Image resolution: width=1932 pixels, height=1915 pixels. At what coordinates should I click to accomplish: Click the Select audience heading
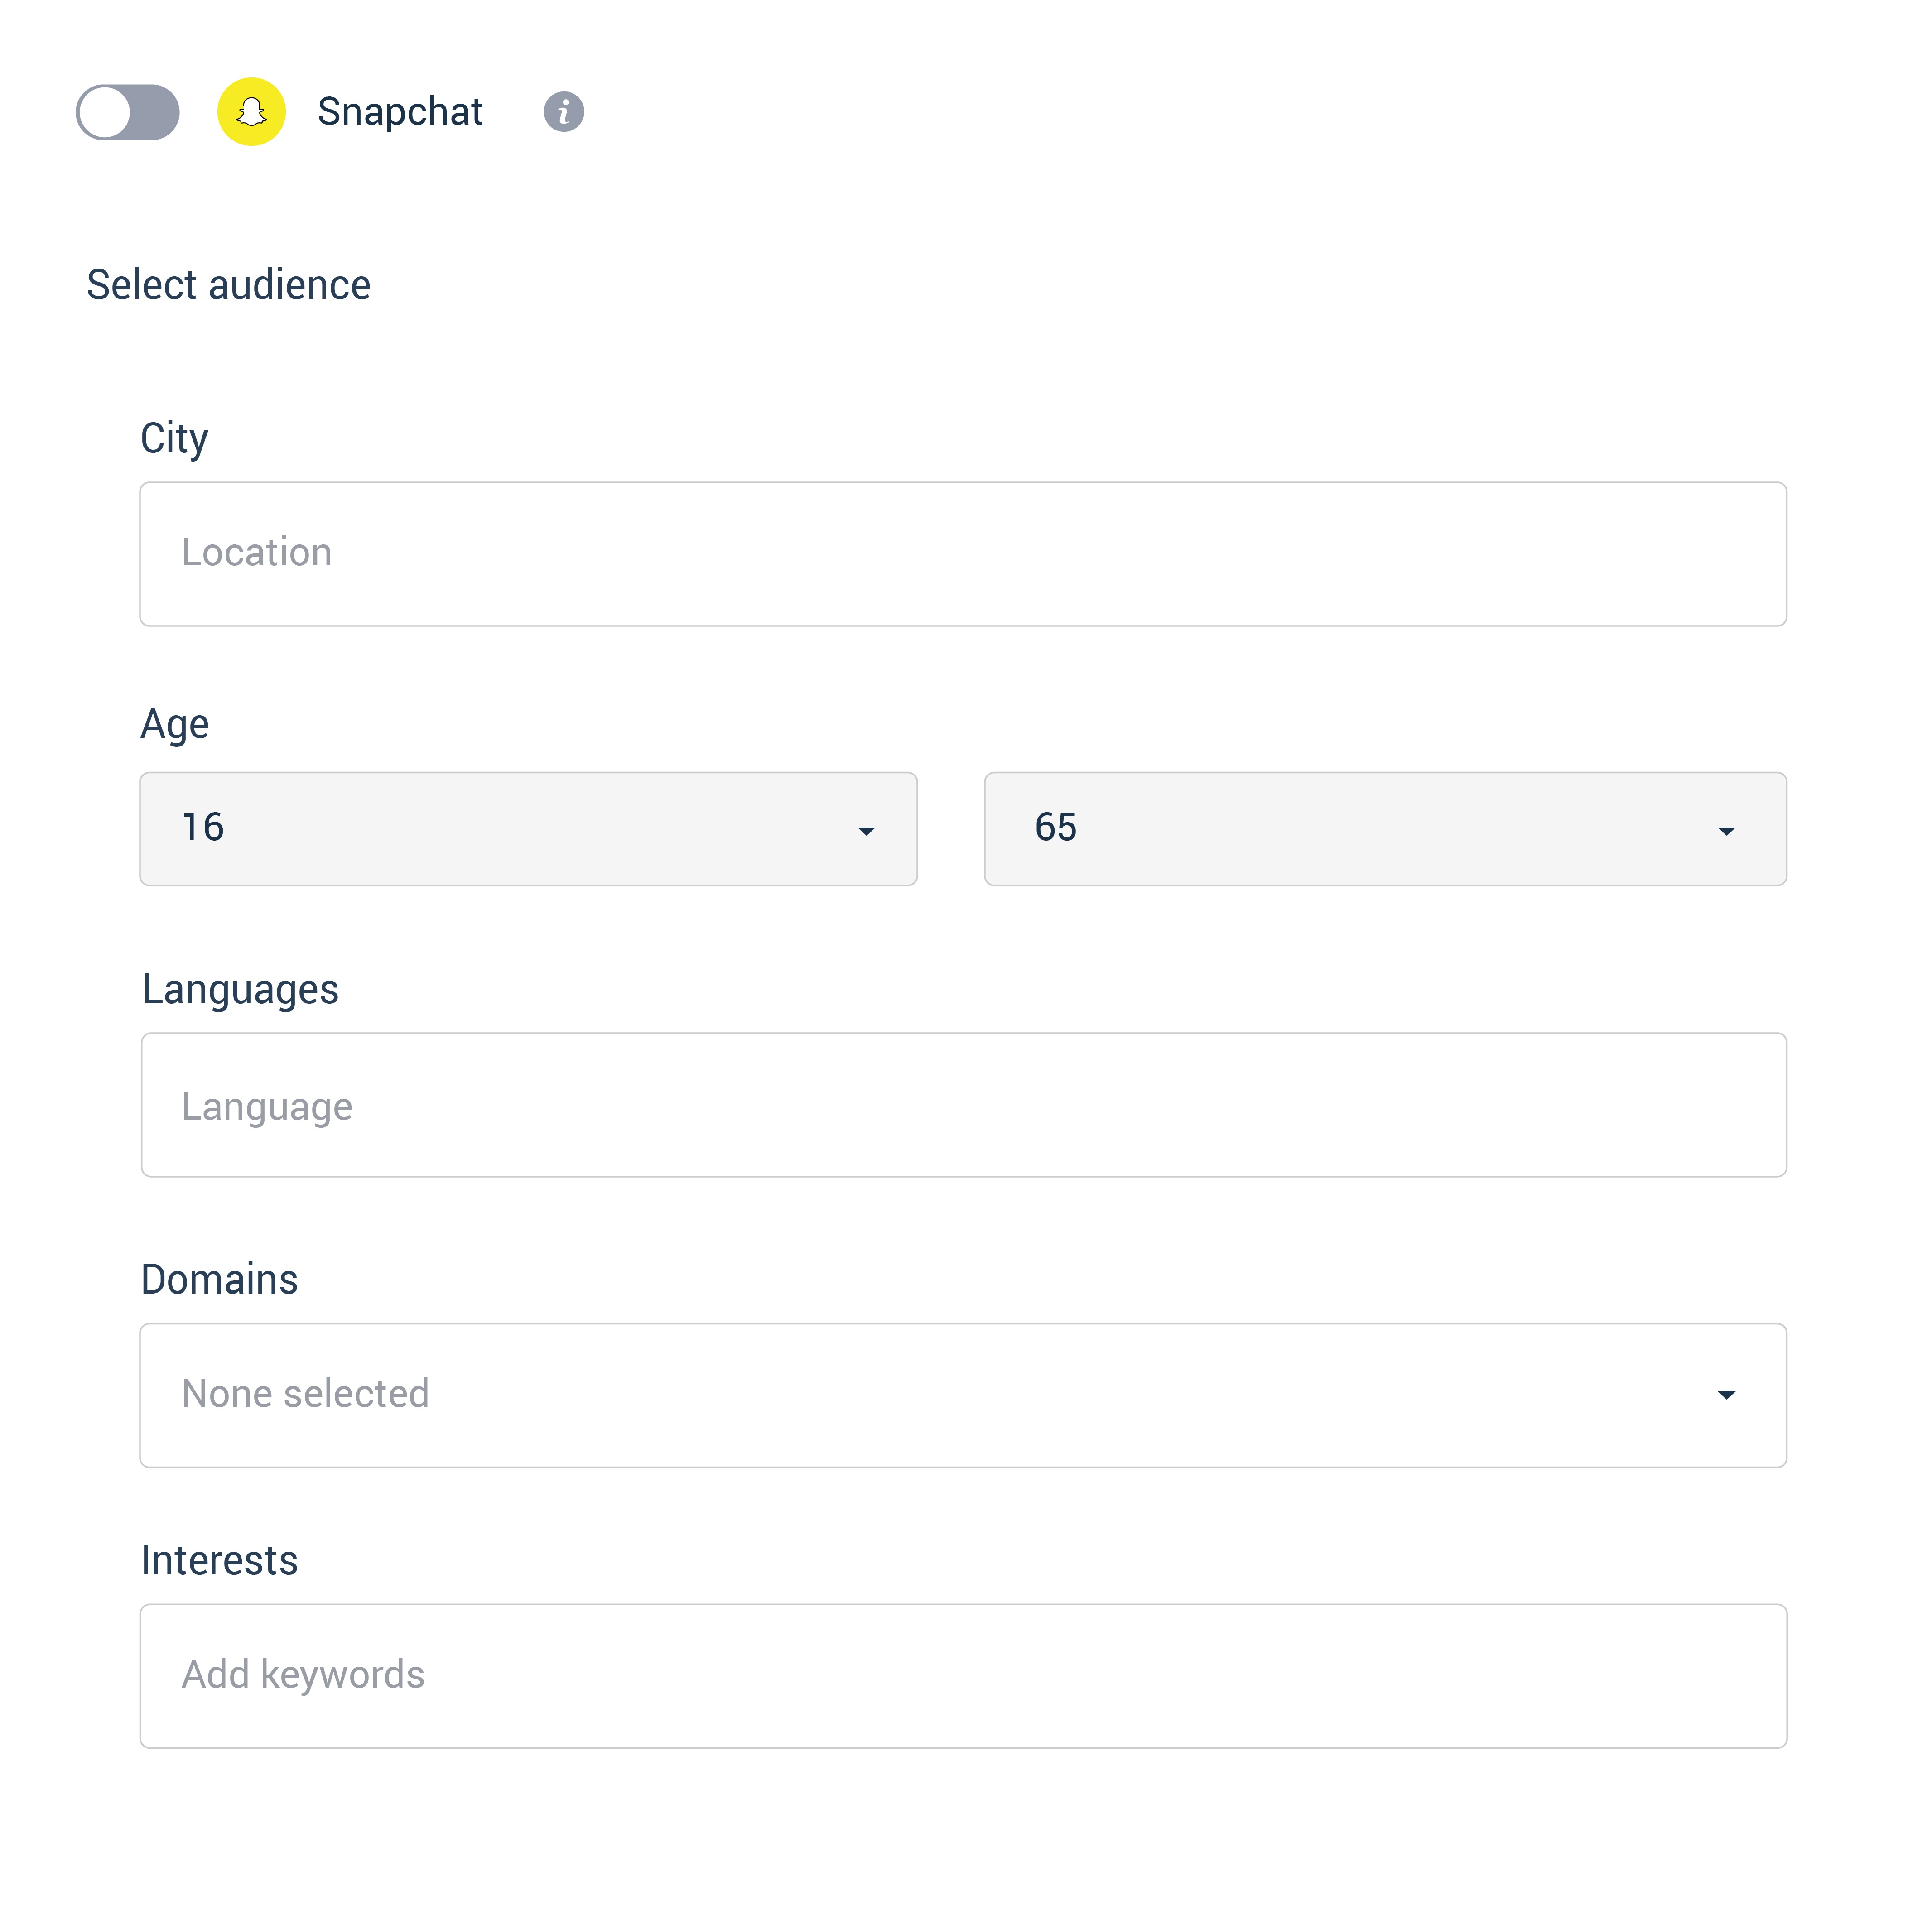[x=229, y=285]
